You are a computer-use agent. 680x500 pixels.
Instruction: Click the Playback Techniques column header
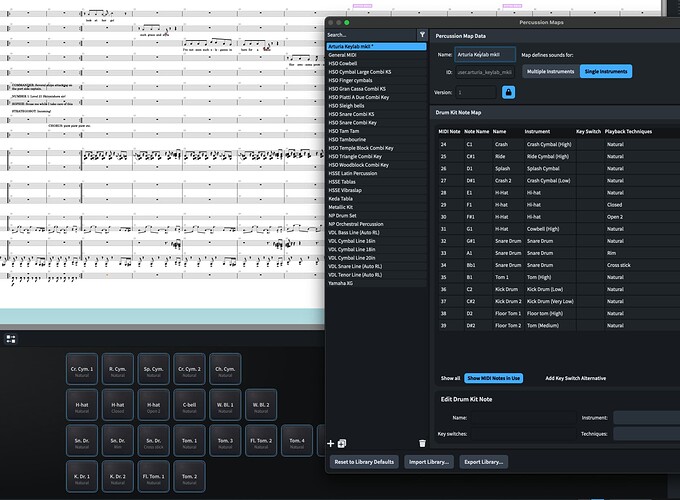point(628,131)
